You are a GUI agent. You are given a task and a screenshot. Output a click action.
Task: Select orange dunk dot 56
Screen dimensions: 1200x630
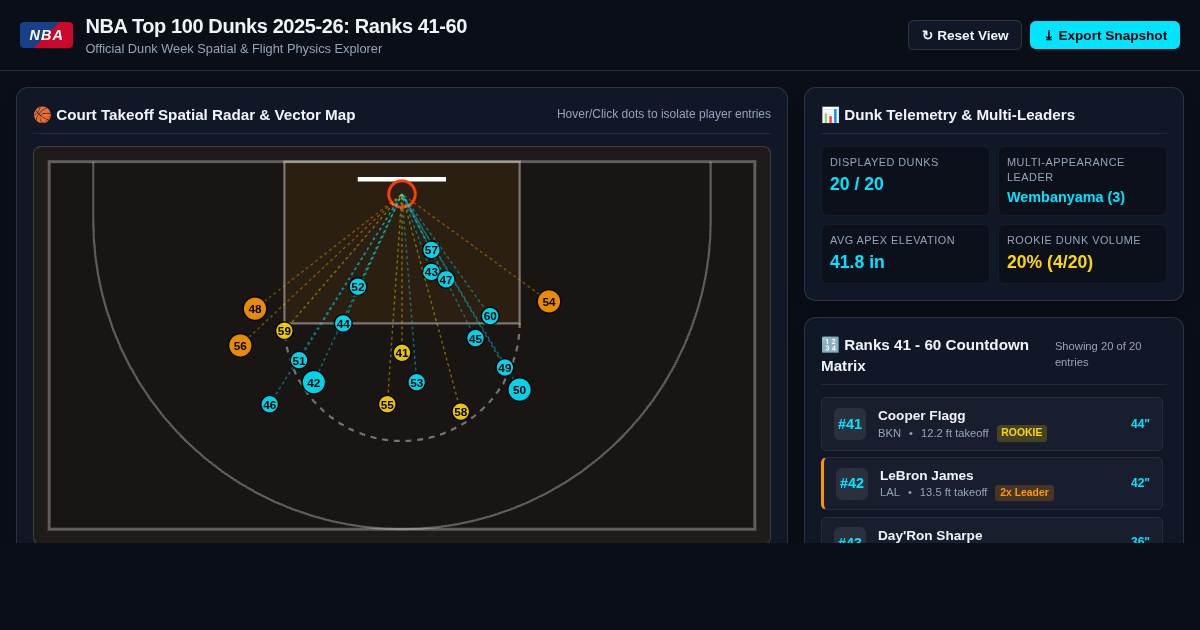pos(240,346)
